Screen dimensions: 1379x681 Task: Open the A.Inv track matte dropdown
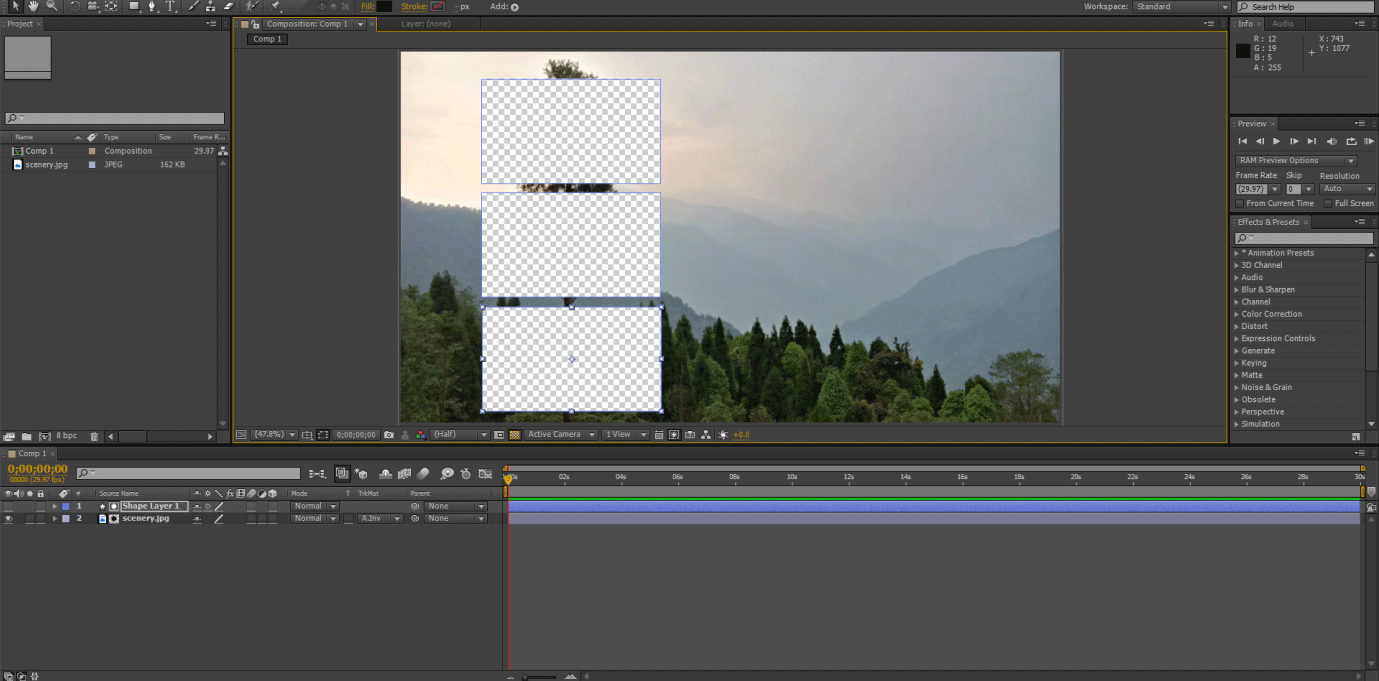tap(380, 518)
